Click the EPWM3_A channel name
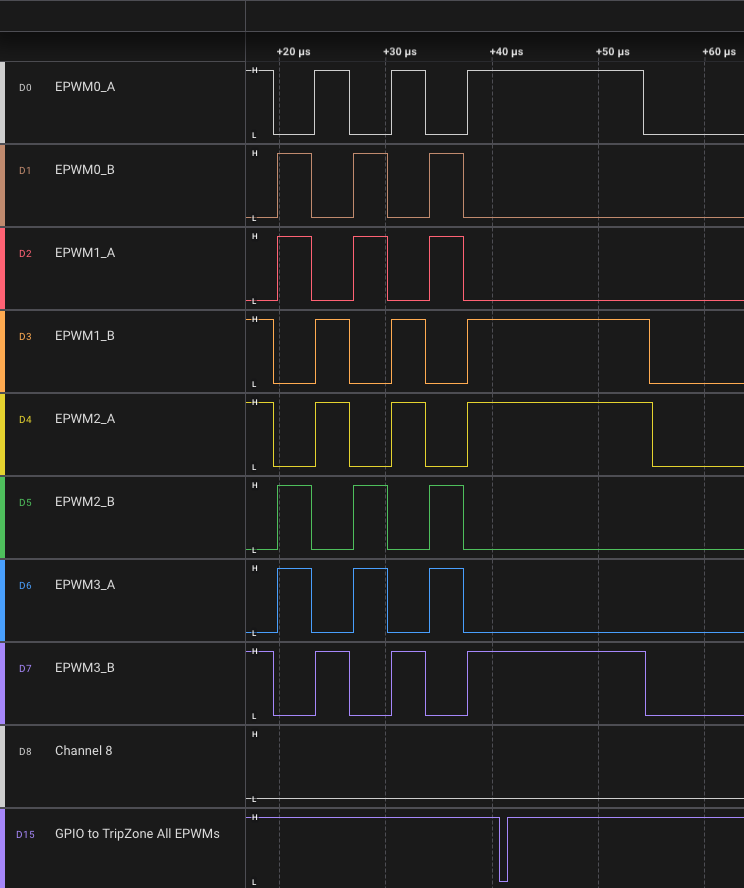The height and width of the screenshot is (888, 744). pos(85,585)
